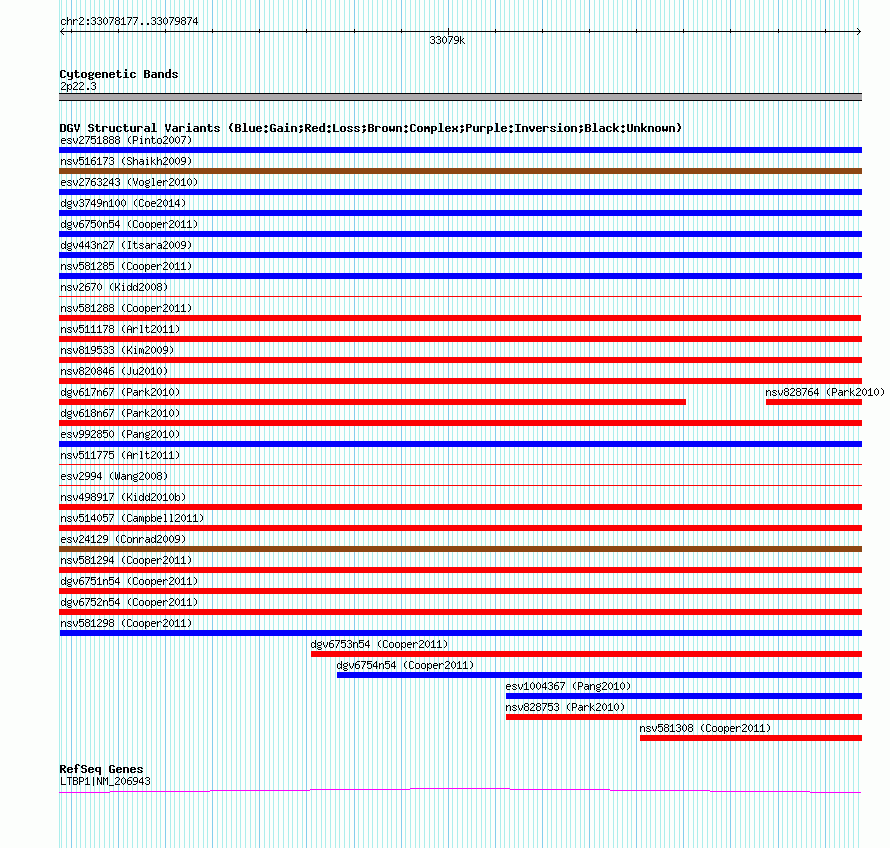890x848 pixels.
Task: Select the nsv514057 (Campbell2011) label
Action: coord(132,518)
